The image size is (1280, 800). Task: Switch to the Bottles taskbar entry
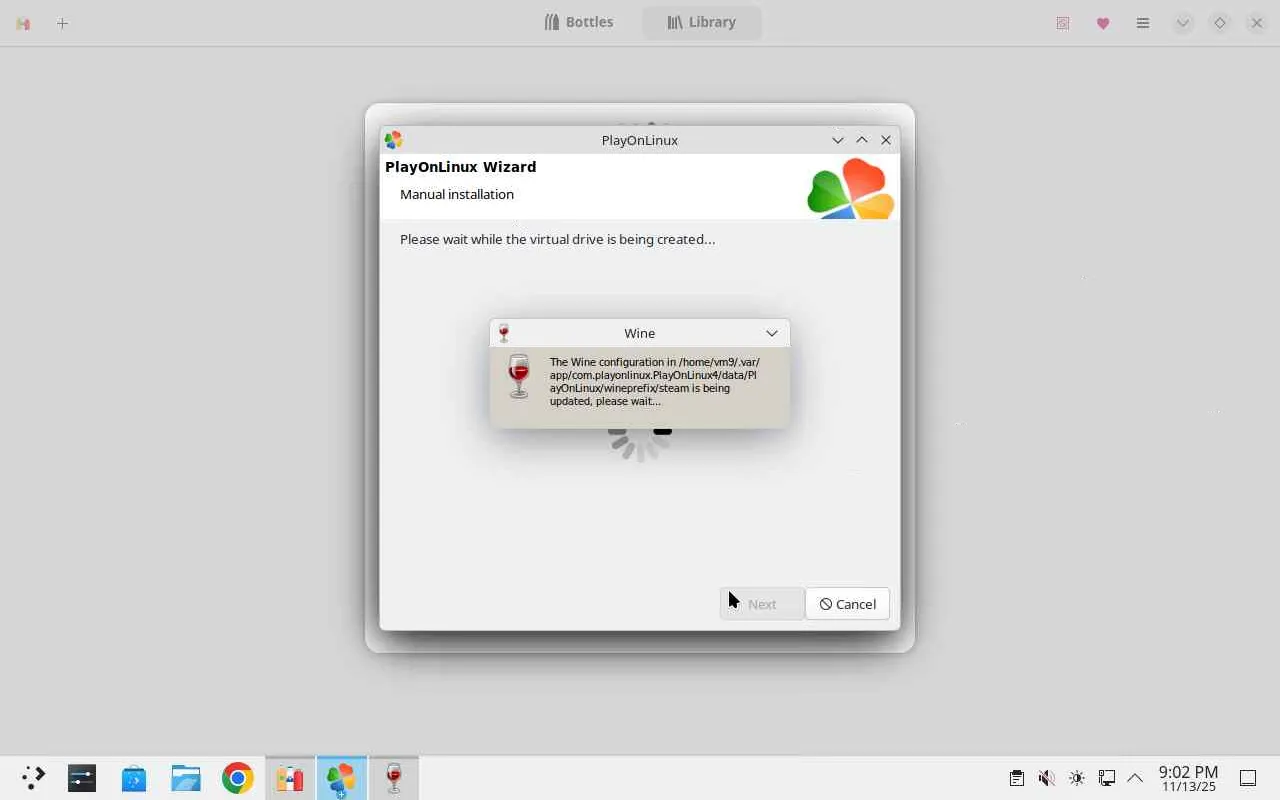point(290,778)
